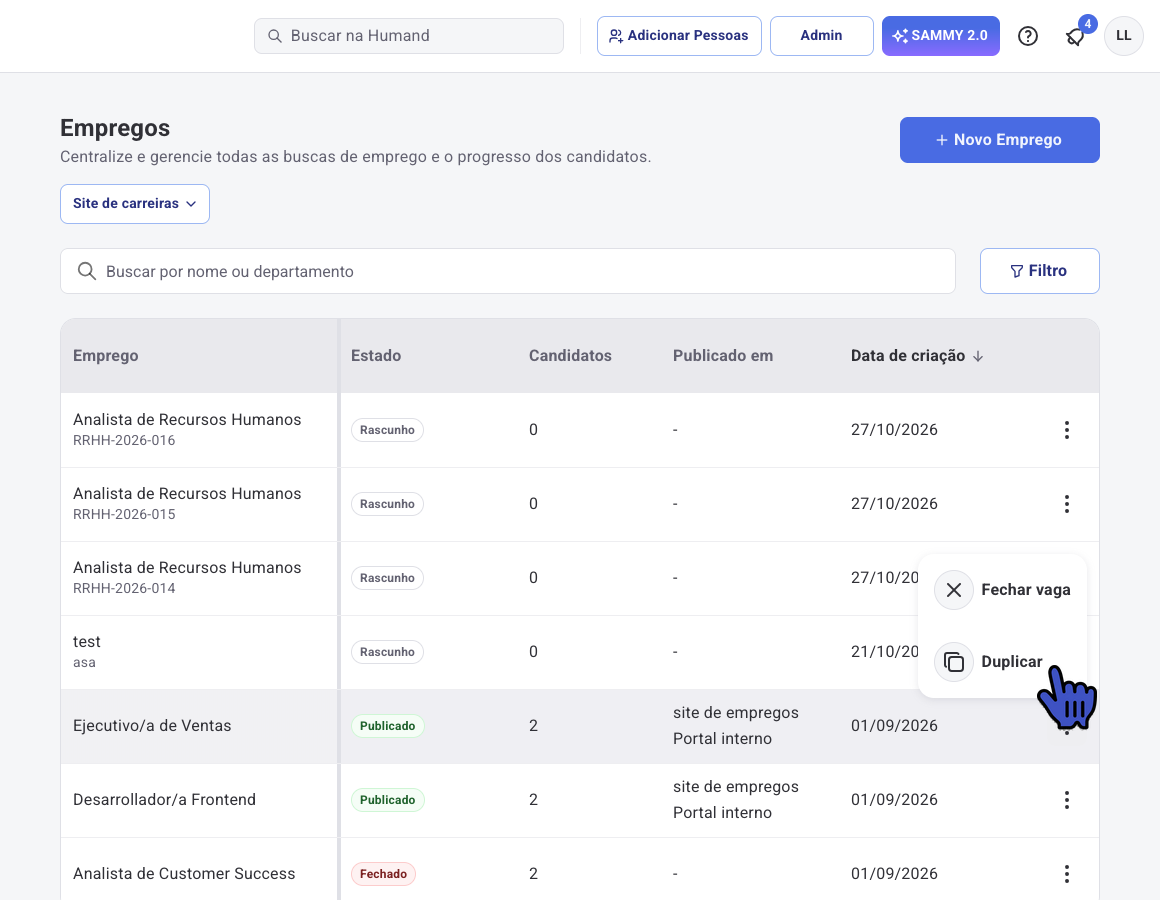Click Publicado badge for Desarrollador/a Frontend

coord(388,799)
